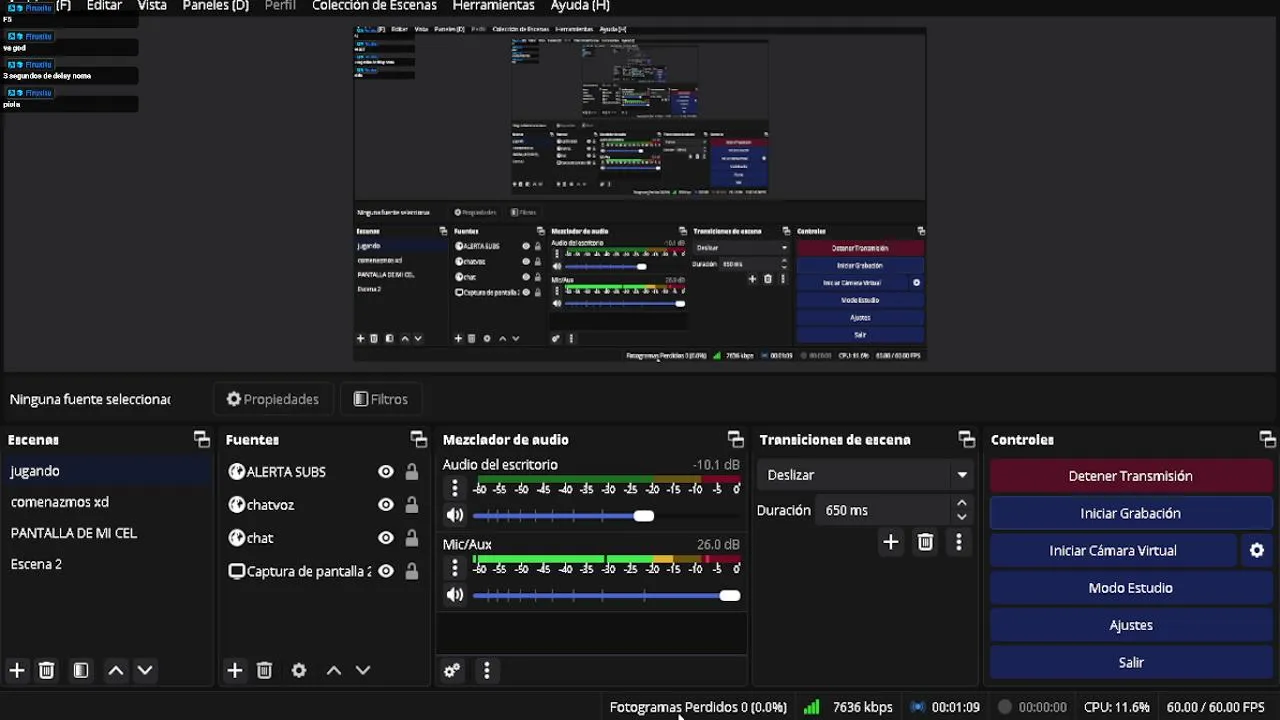Viewport: 1280px width, 720px height.
Task: Add a new scene transition
Action: tap(891, 542)
